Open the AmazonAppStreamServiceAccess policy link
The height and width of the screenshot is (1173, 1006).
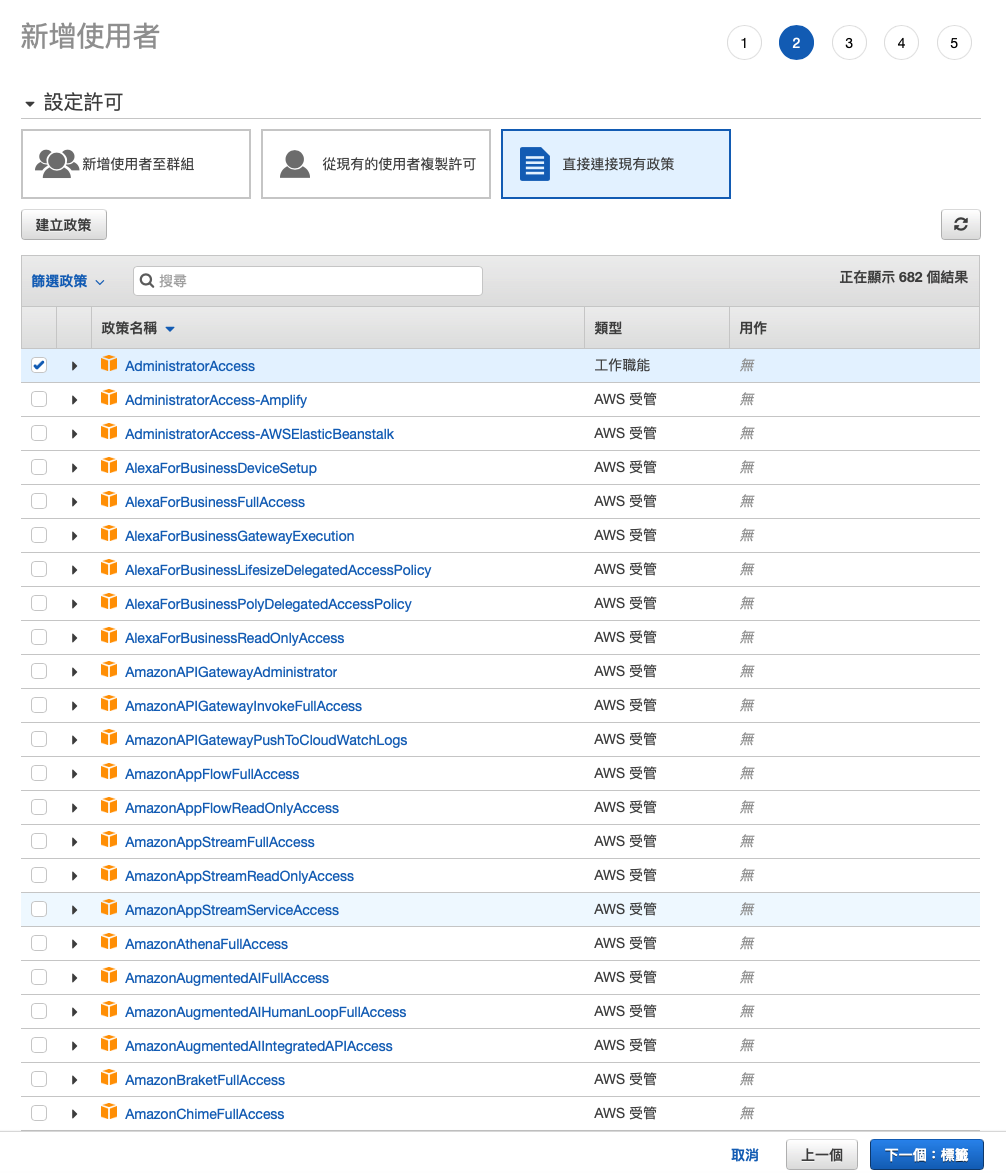tap(232, 910)
